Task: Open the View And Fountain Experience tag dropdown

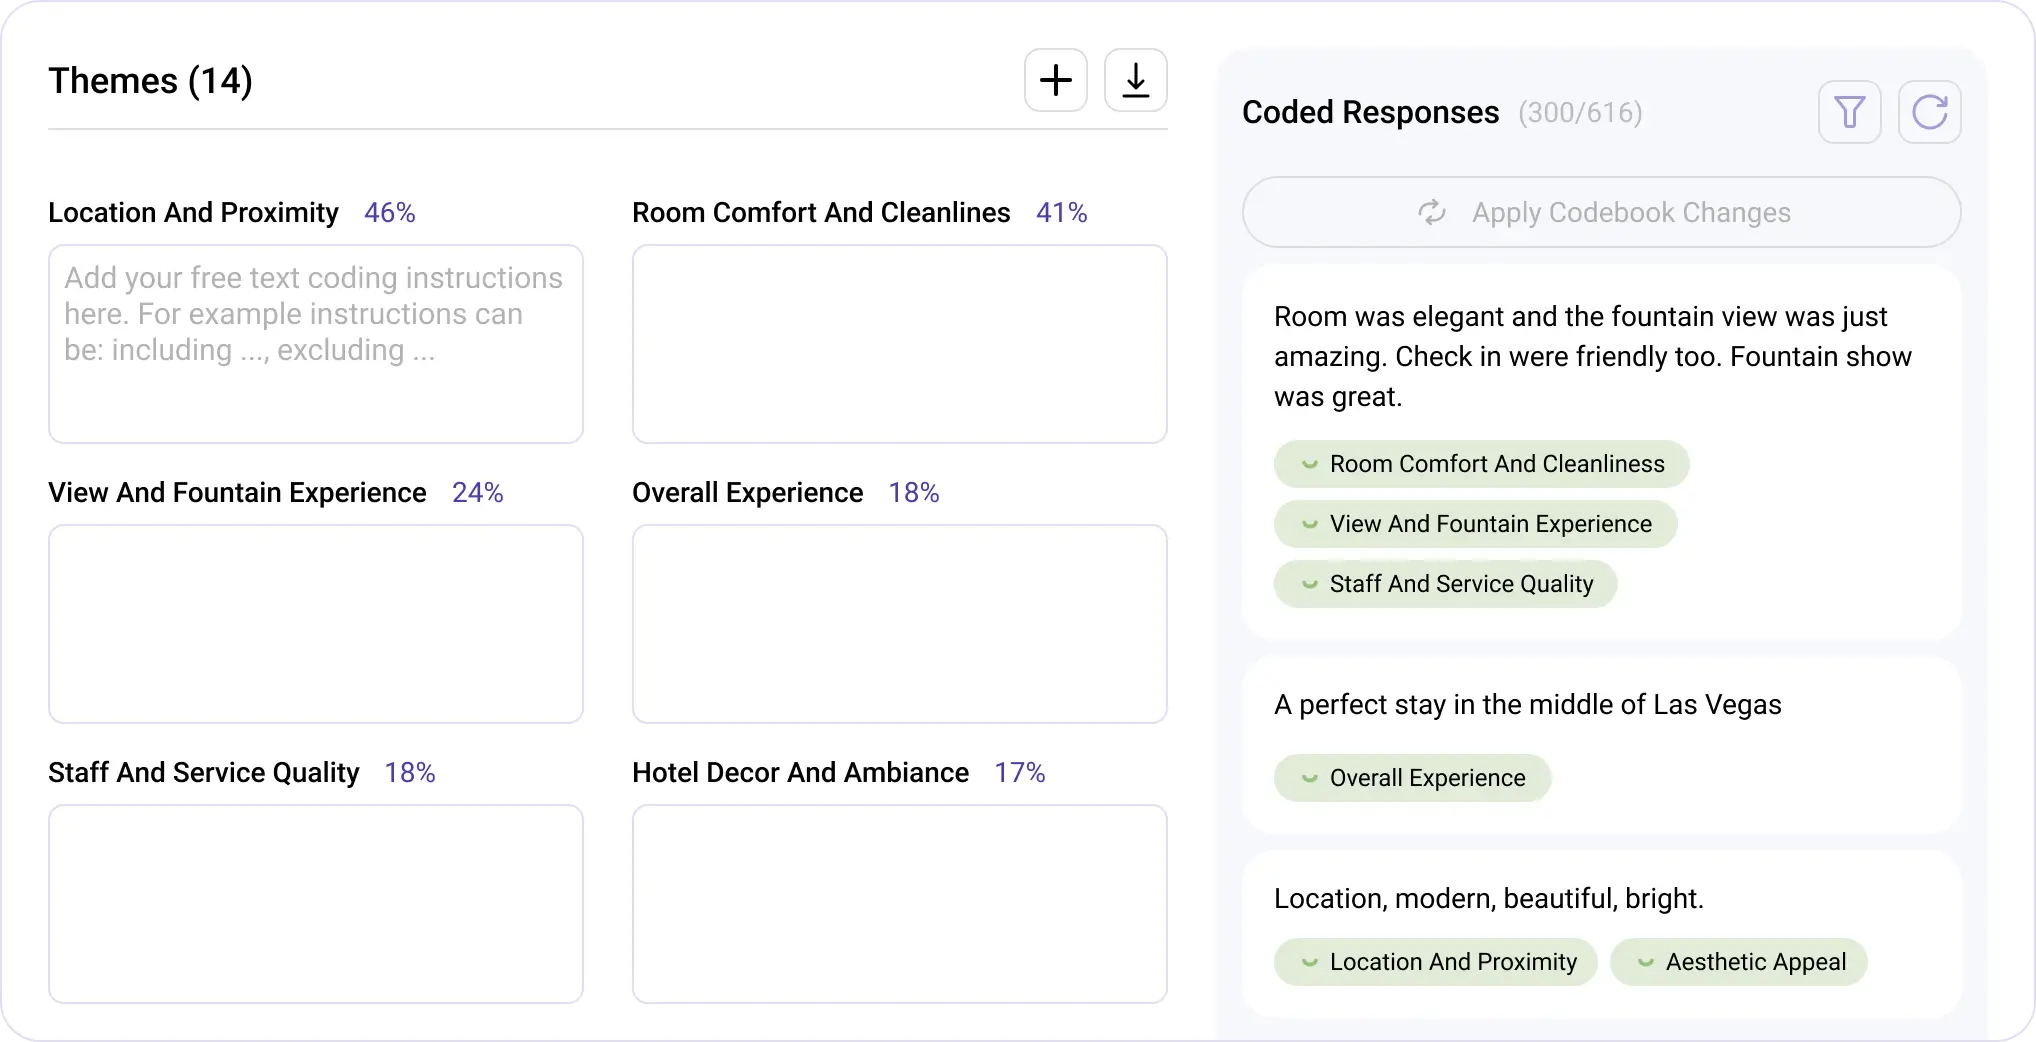Action: click(1309, 524)
